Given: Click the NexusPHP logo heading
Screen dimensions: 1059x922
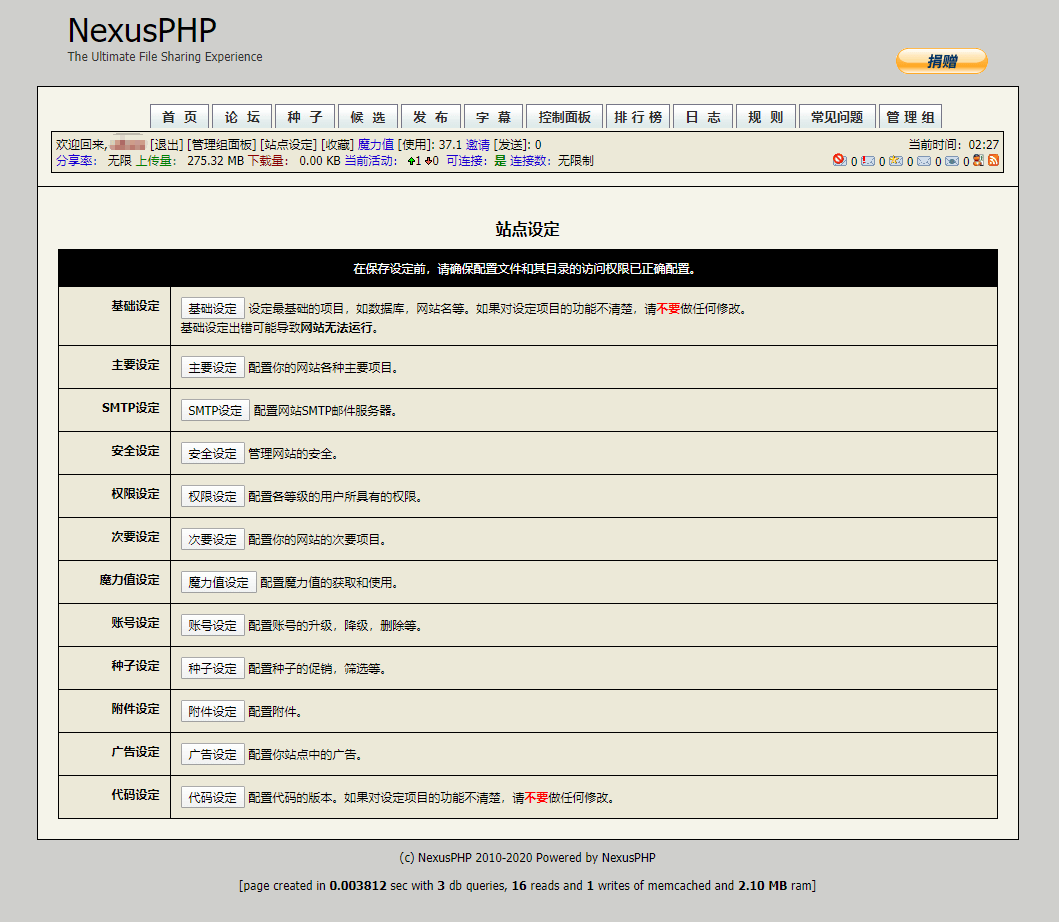Looking at the screenshot, I should (x=142, y=30).
